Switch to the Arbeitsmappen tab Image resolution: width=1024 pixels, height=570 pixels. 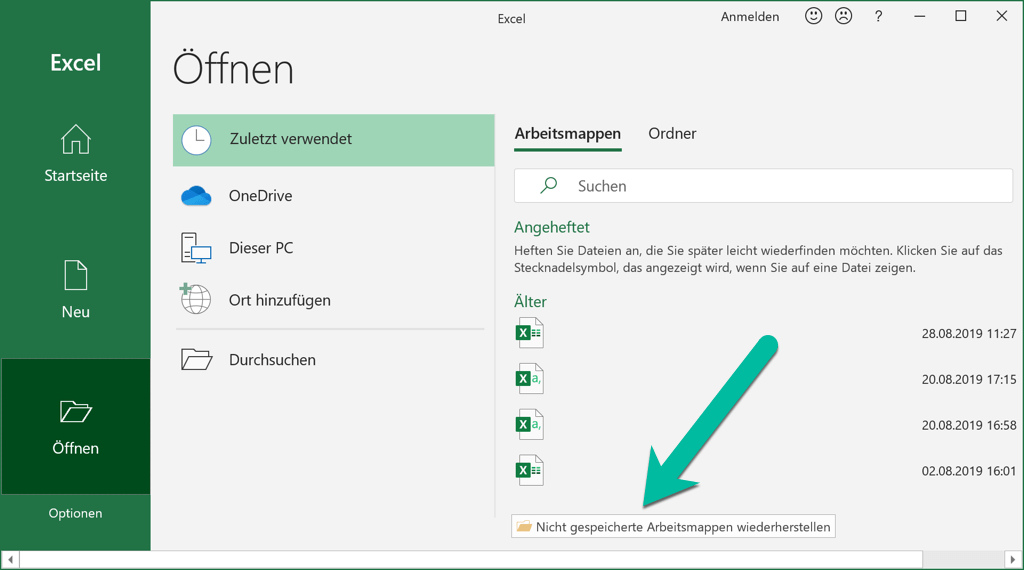(568, 134)
